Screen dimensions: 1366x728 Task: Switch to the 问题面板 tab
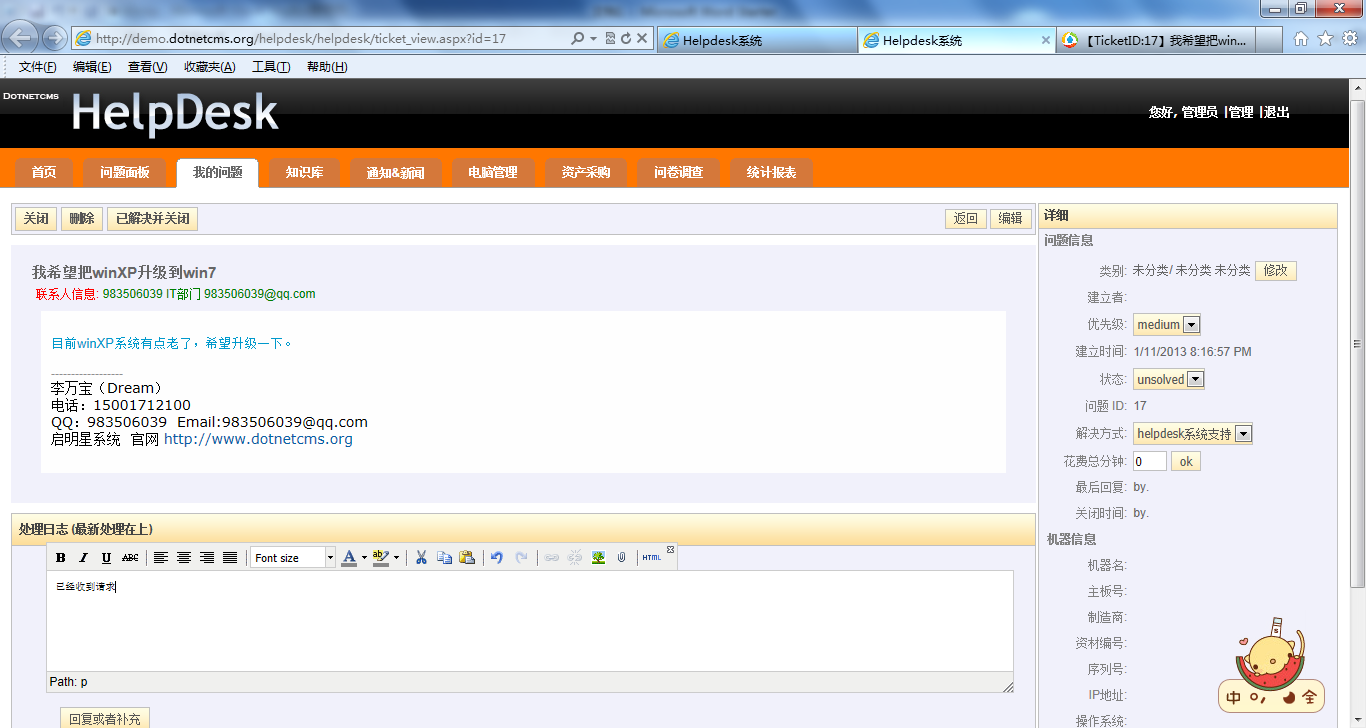125,173
